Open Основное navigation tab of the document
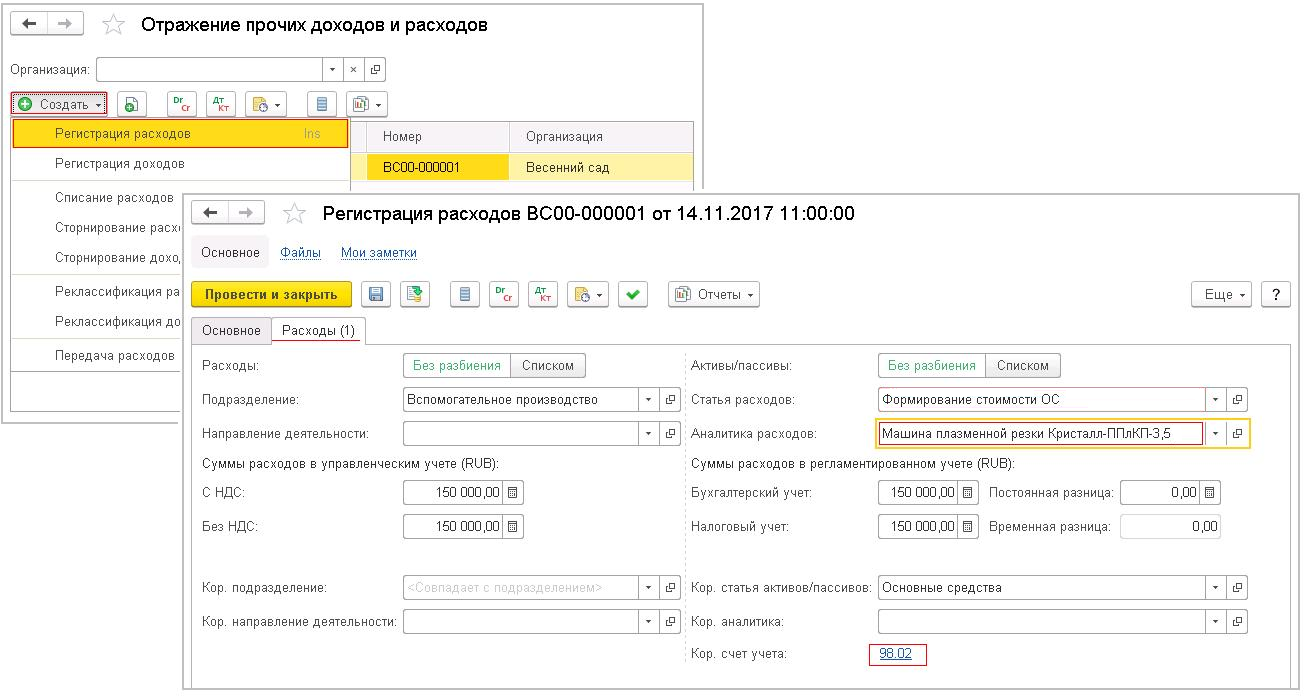Image resolution: width=1314 pixels, height=700 pixels. coord(230,252)
